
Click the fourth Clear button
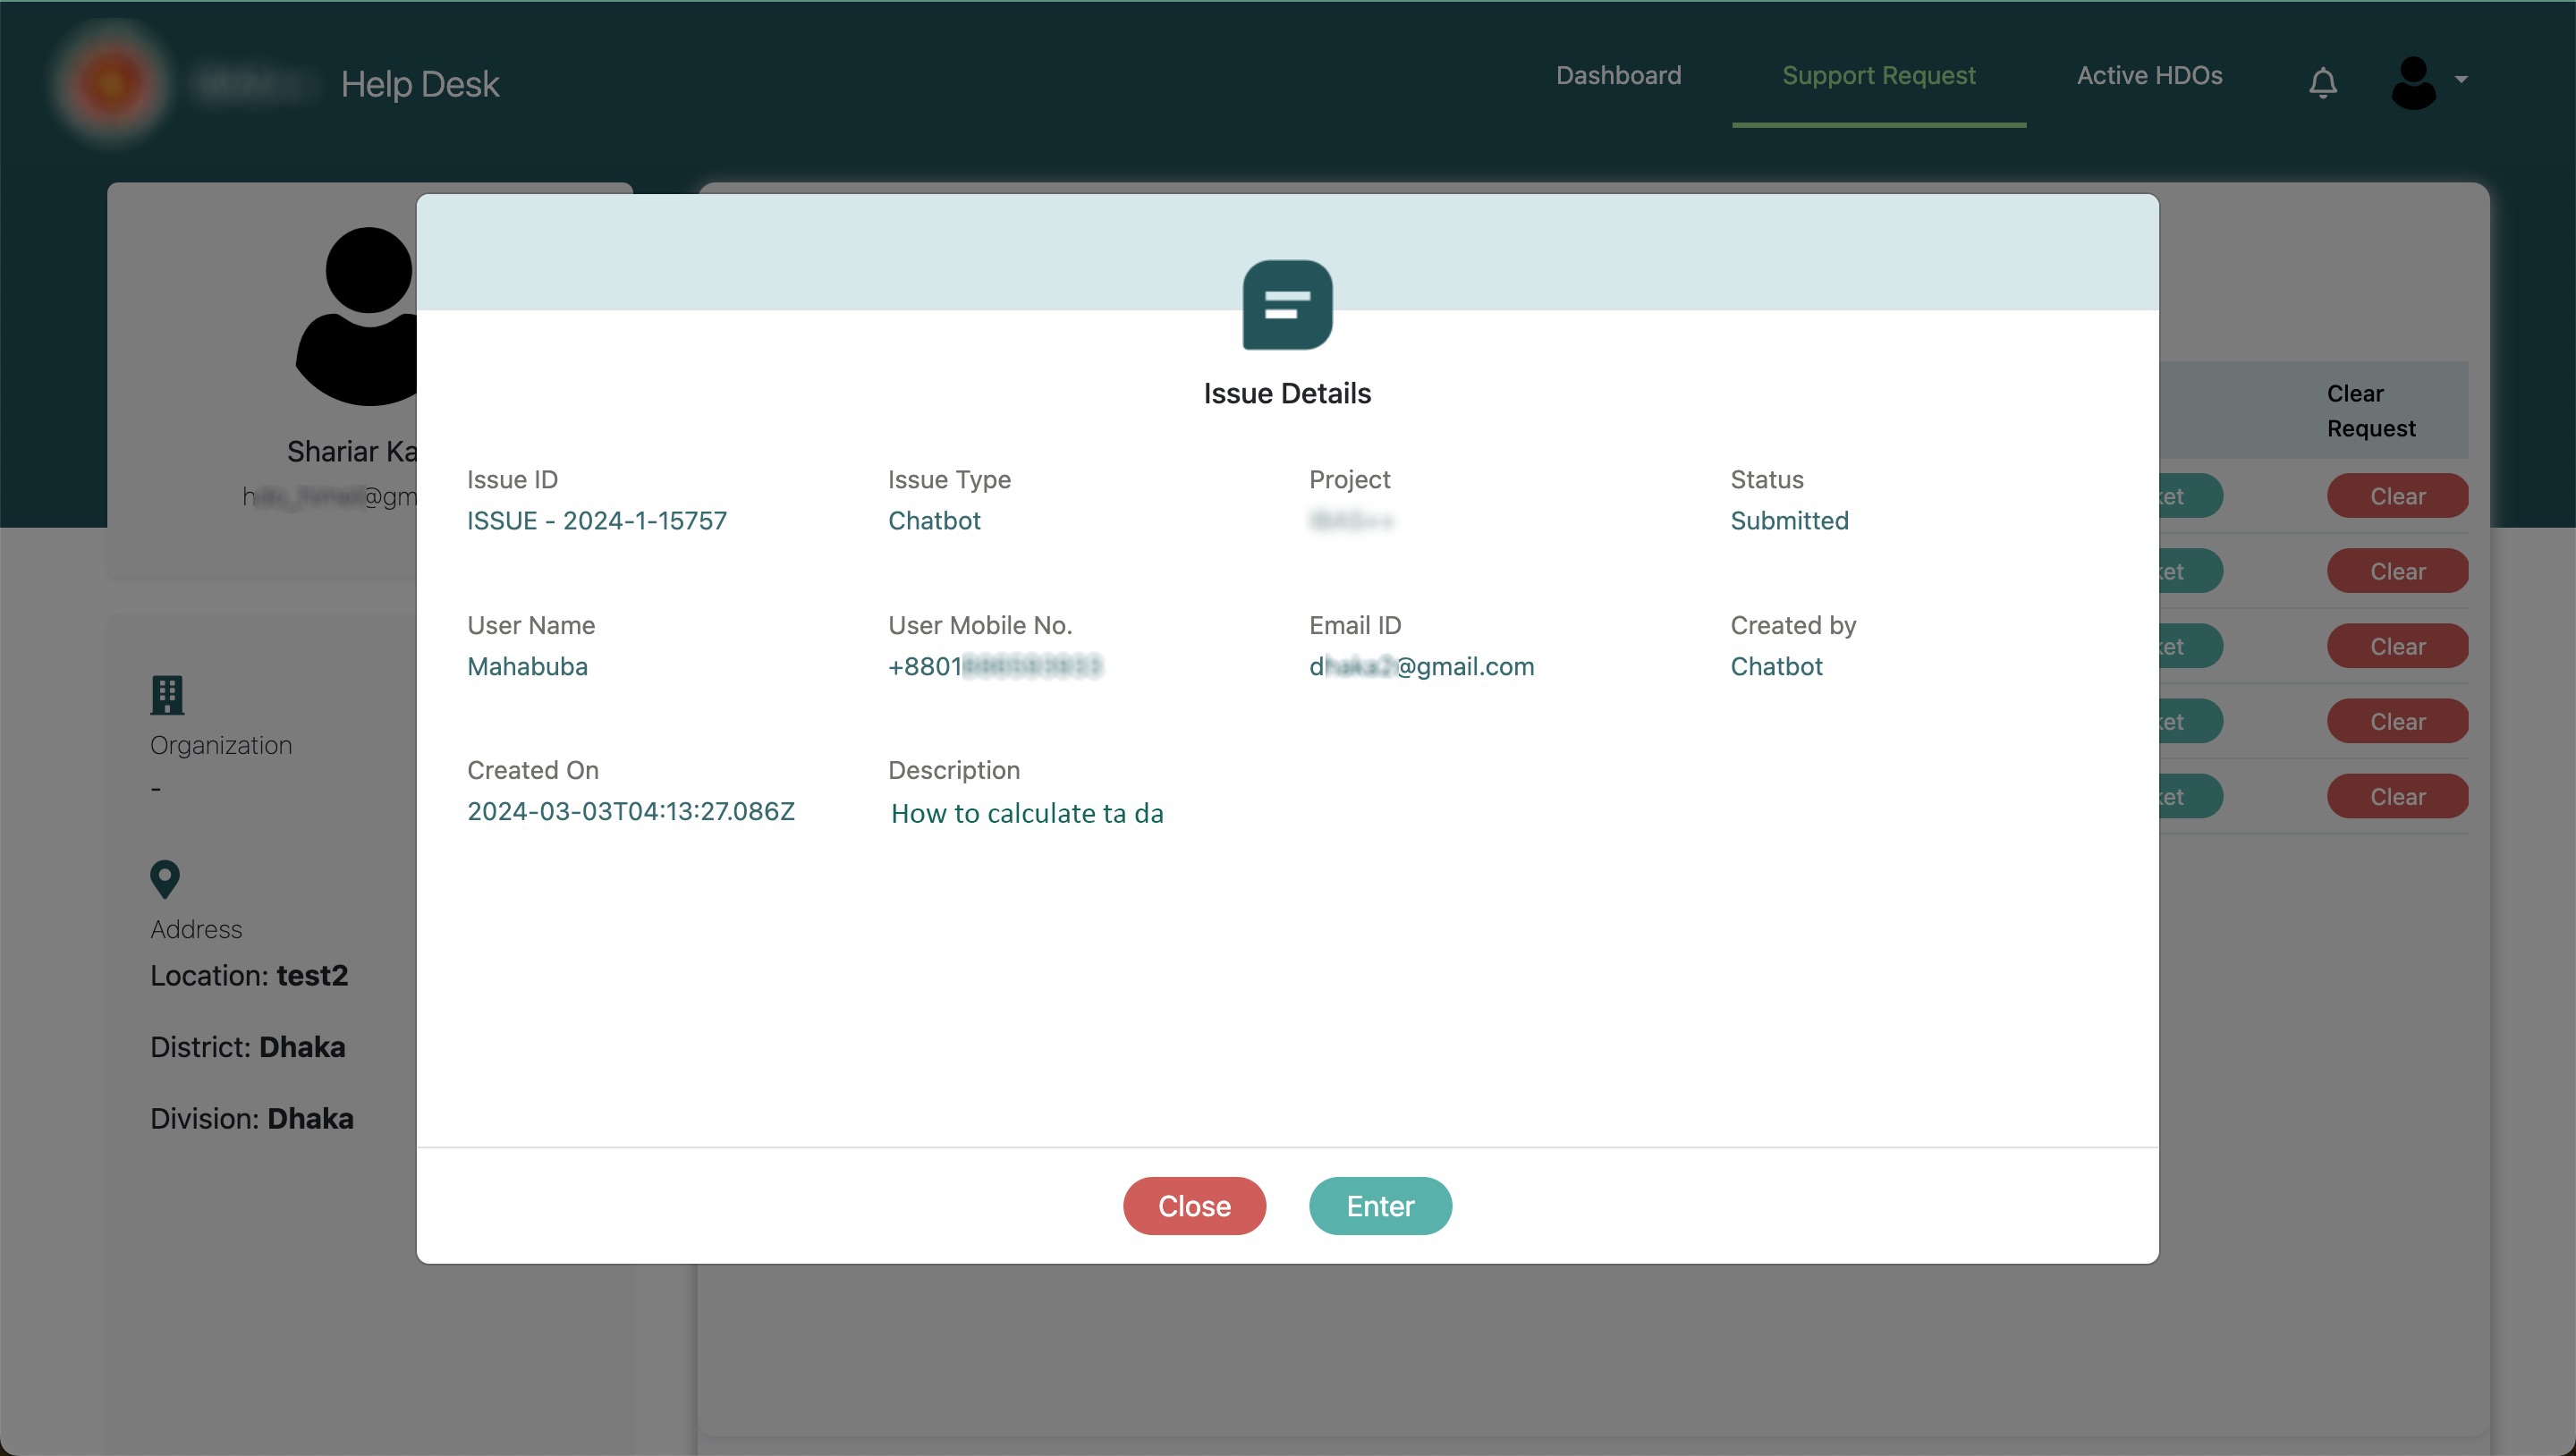point(2397,721)
